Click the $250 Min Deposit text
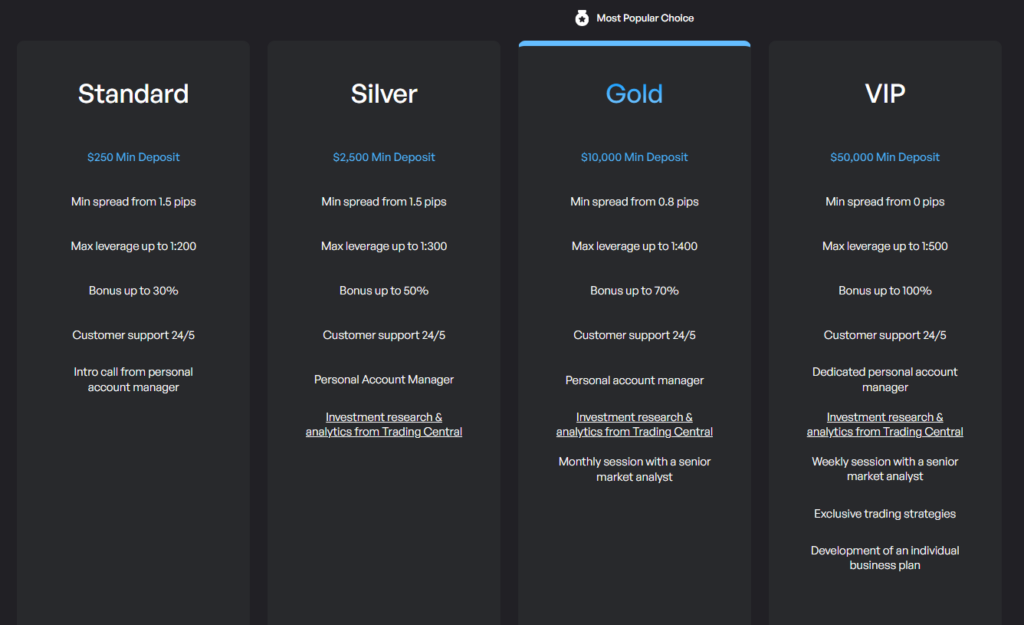The width and height of the screenshot is (1024, 625). click(133, 157)
